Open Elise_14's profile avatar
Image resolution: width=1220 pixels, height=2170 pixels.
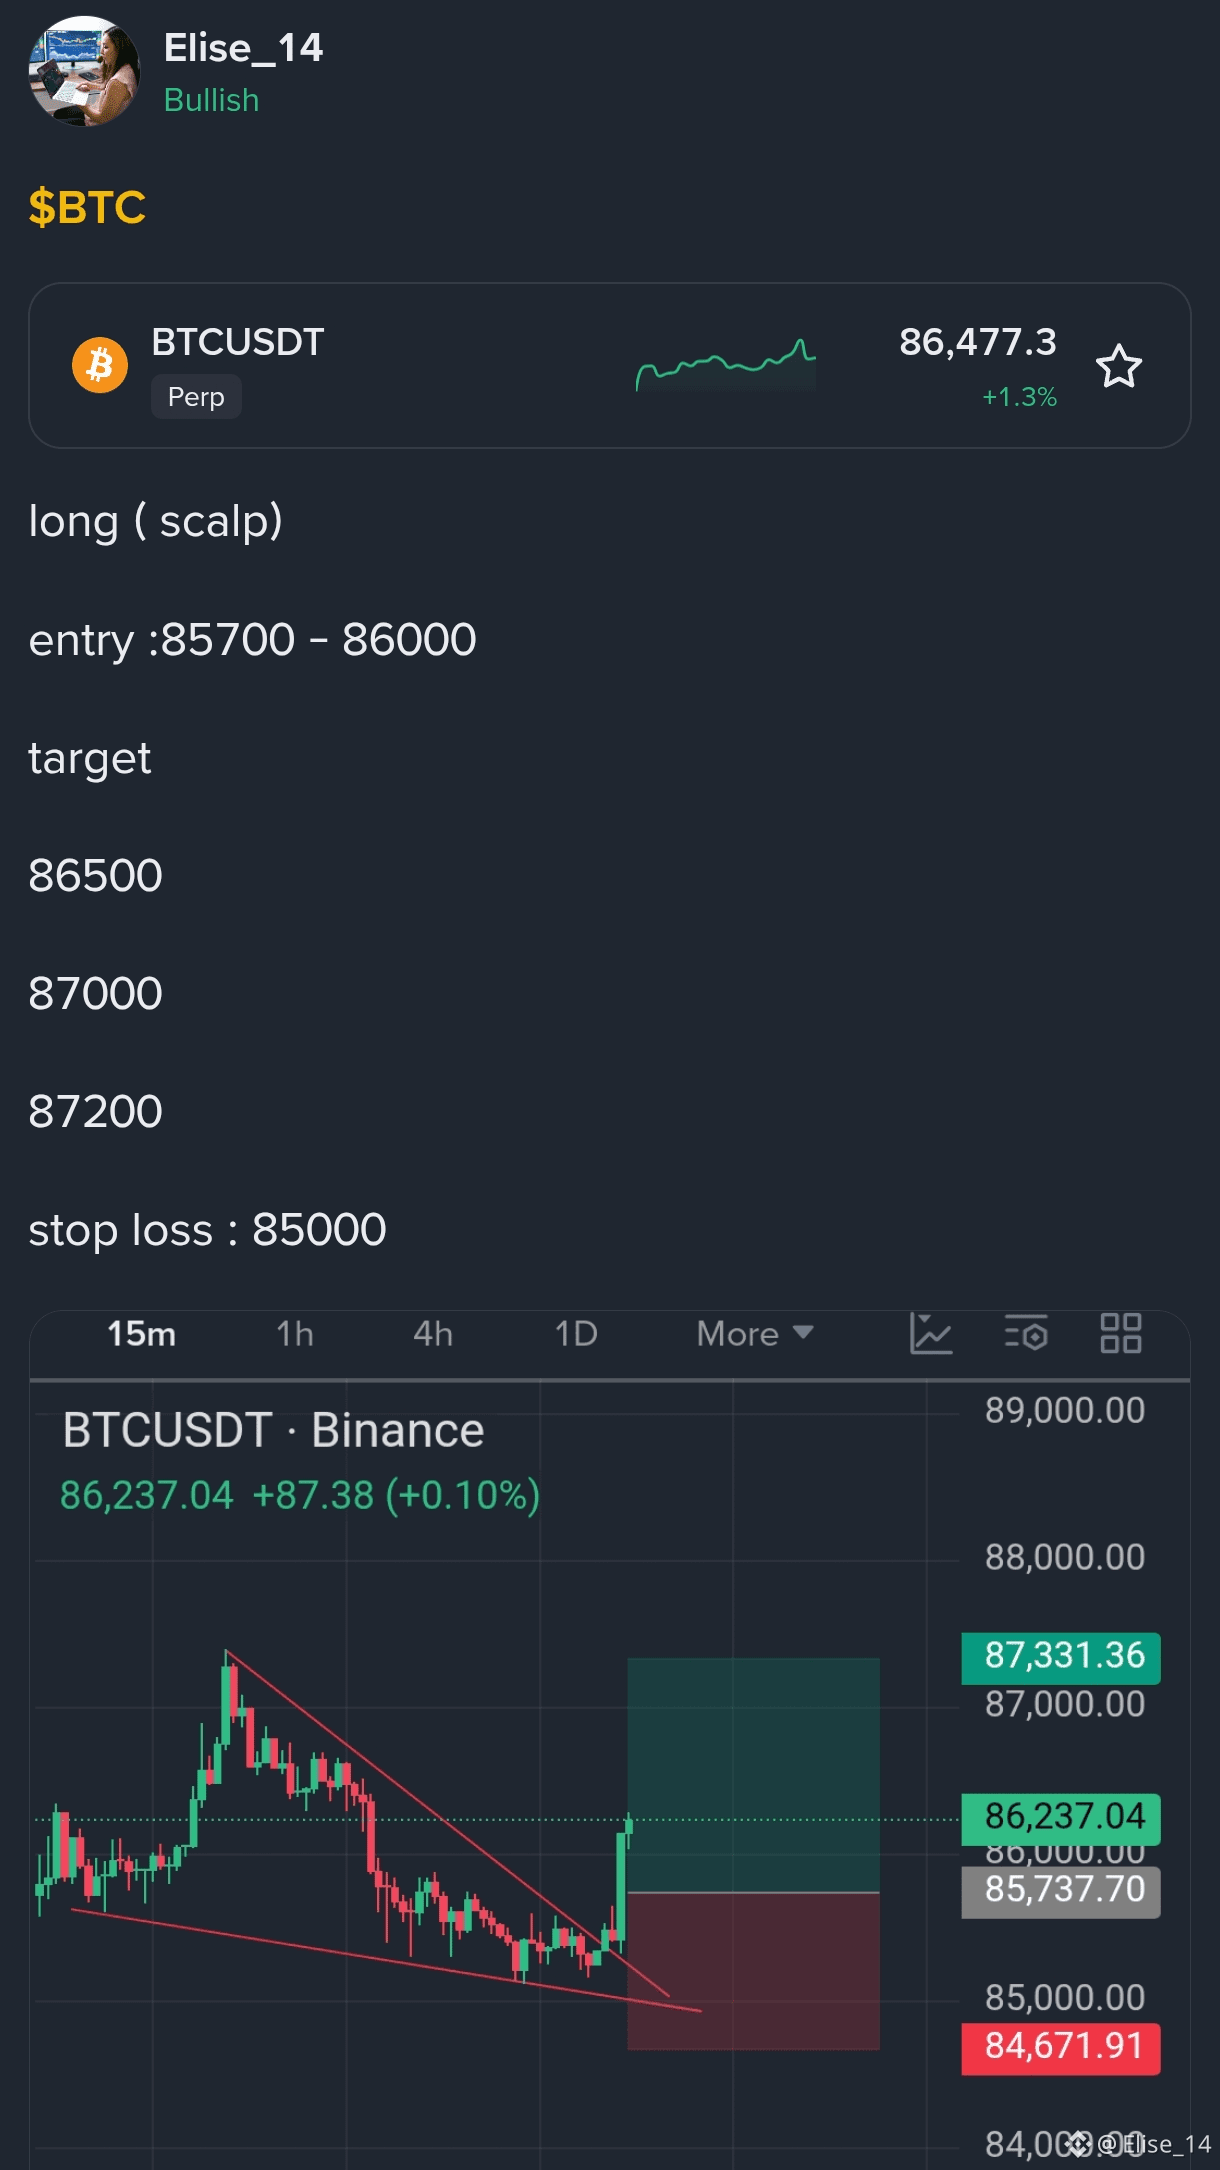click(x=84, y=72)
